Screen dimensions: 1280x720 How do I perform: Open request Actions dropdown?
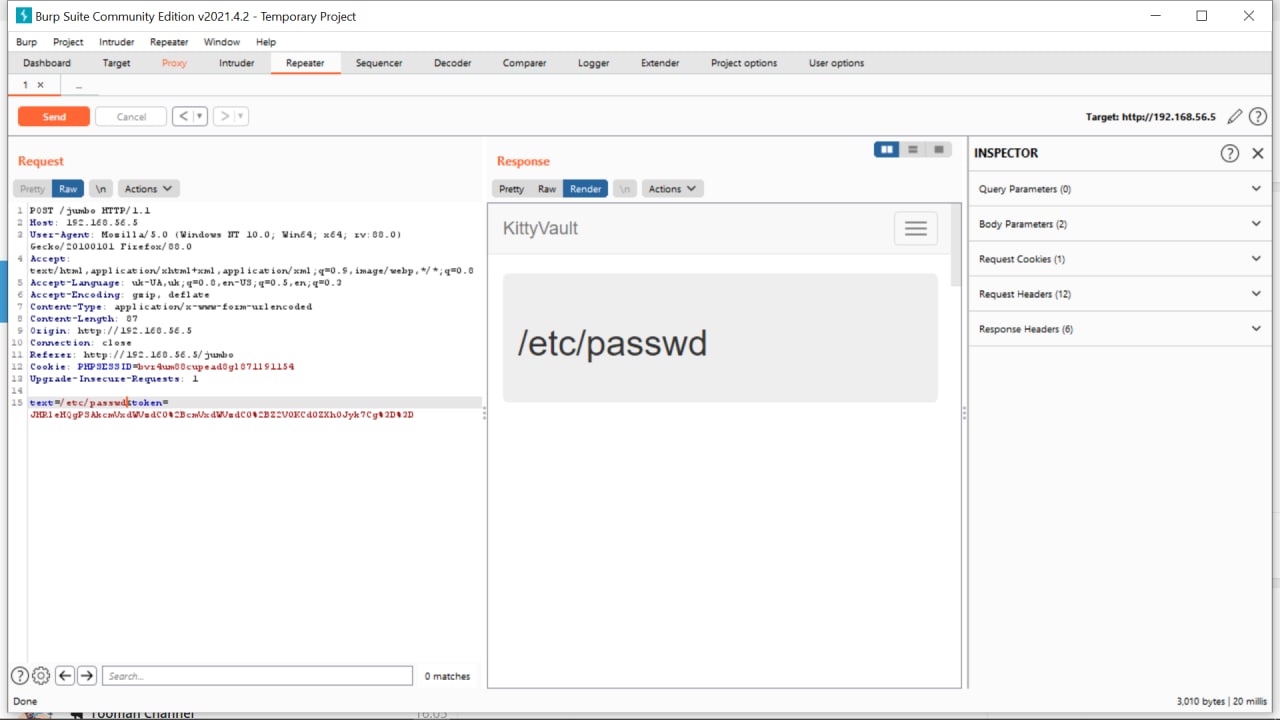coord(148,189)
